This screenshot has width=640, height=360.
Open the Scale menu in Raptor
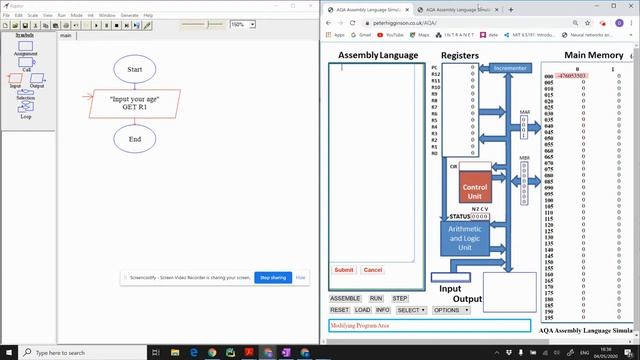tap(33, 15)
